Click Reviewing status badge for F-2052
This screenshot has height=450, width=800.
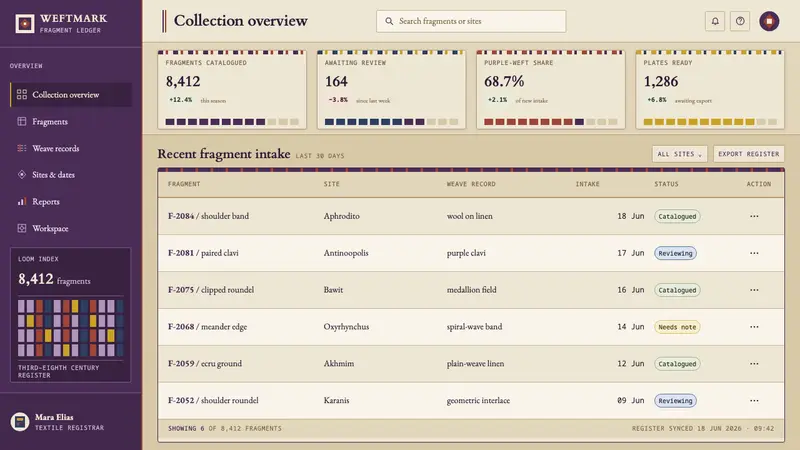coord(676,401)
